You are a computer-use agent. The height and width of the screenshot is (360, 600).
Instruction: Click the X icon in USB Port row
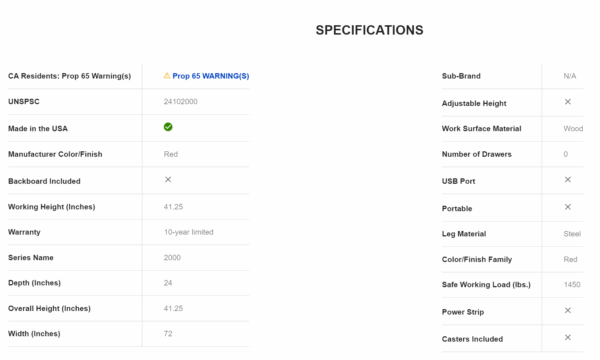coord(568,179)
